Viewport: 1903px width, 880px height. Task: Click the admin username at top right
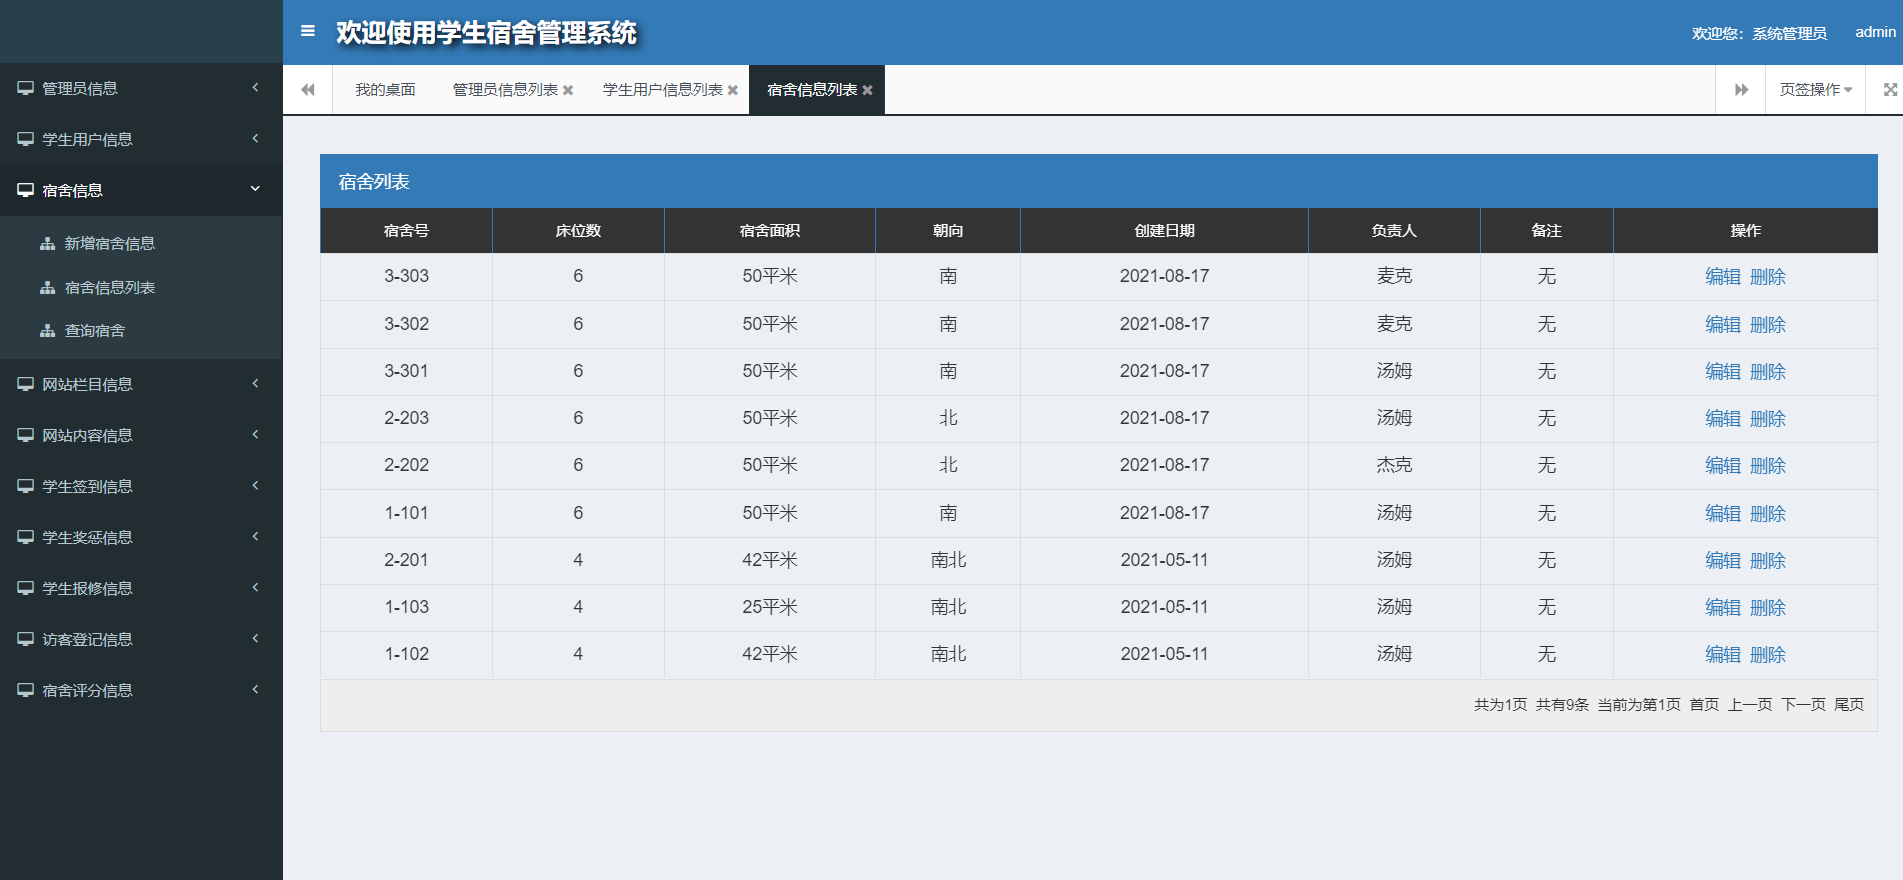click(1875, 32)
